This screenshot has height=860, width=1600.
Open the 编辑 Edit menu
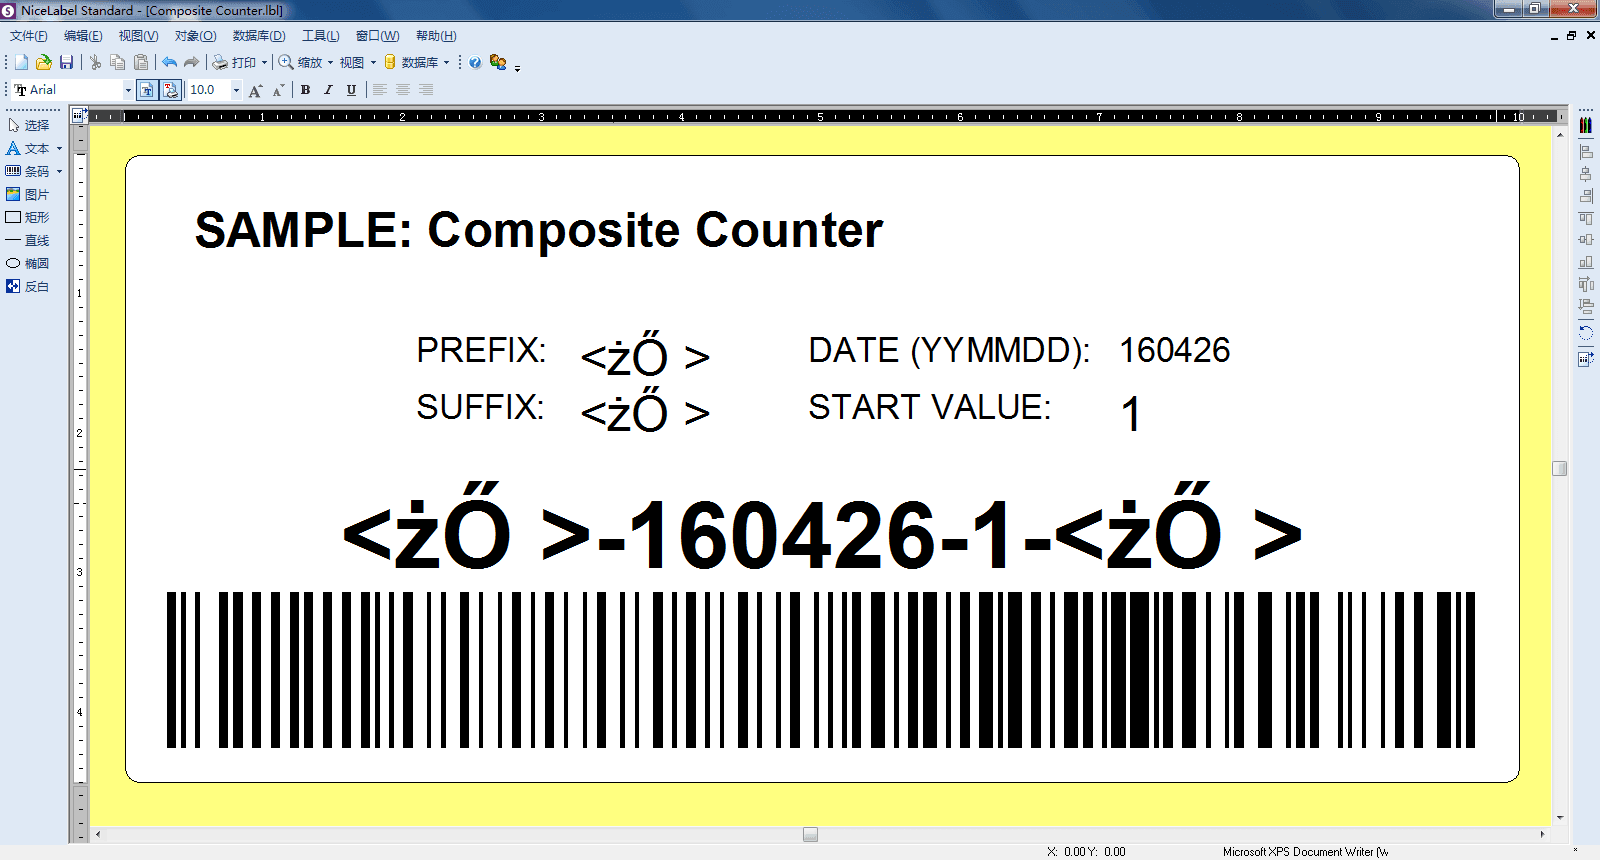tap(83, 36)
